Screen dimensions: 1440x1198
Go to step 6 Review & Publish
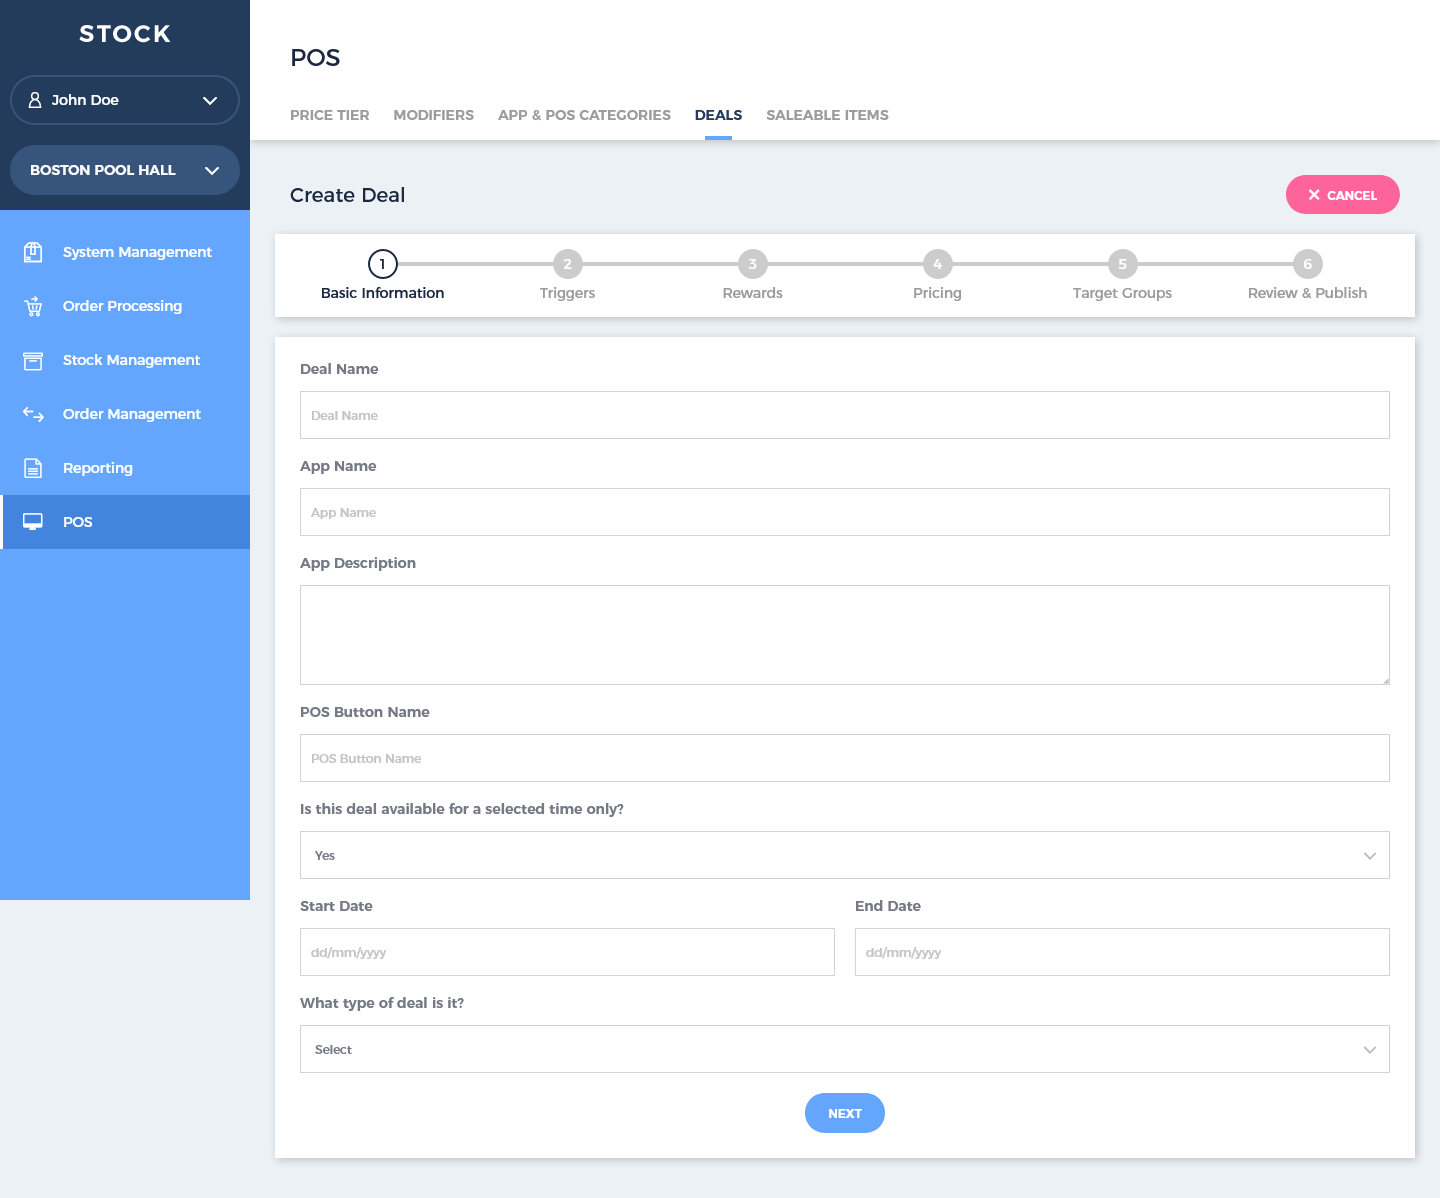coord(1307,264)
